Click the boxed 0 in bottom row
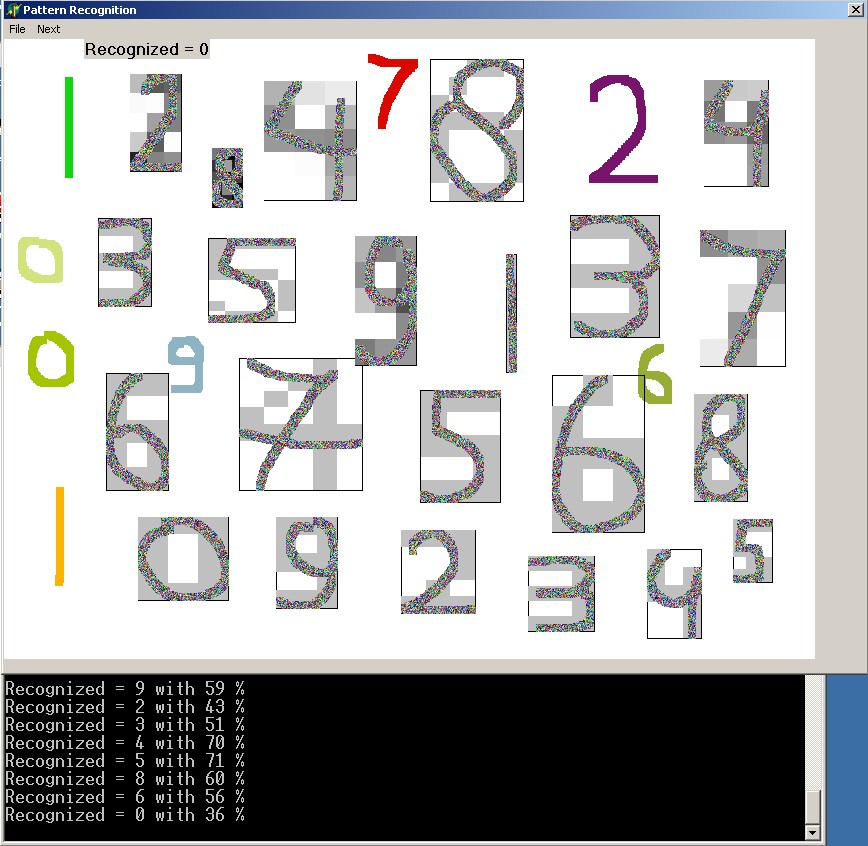The image size is (868, 846). click(183, 558)
